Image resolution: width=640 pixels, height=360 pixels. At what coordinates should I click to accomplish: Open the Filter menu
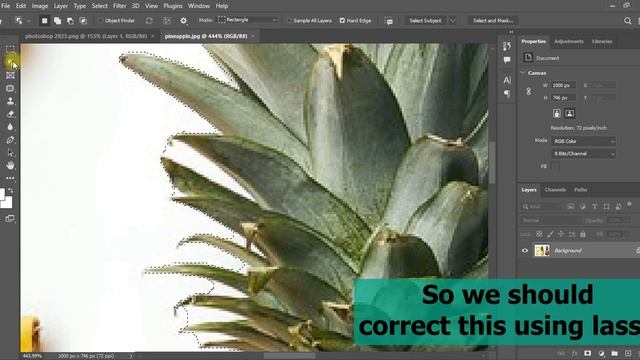[119, 6]
